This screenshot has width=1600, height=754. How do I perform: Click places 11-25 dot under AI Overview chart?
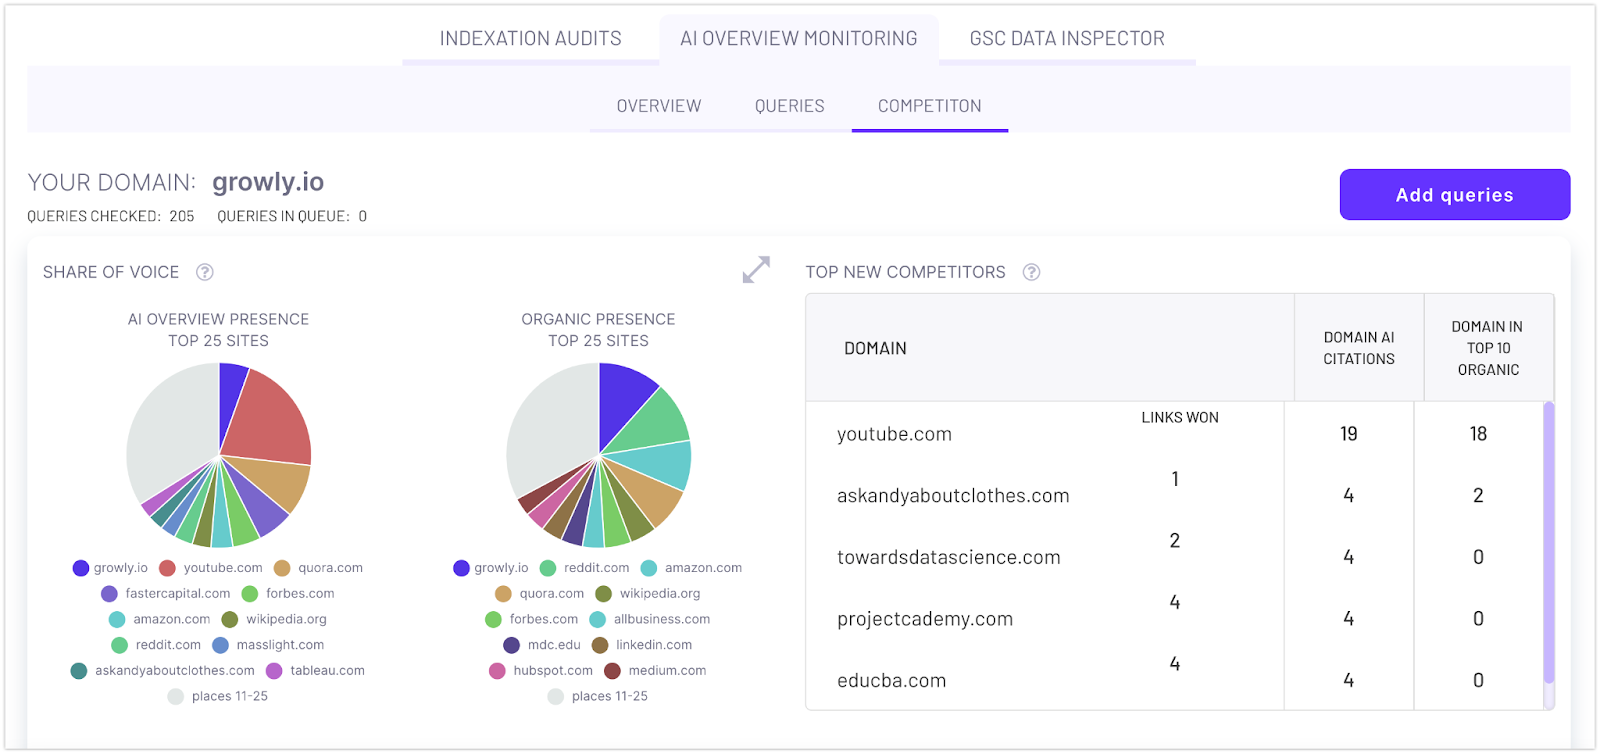pos(176,697)
